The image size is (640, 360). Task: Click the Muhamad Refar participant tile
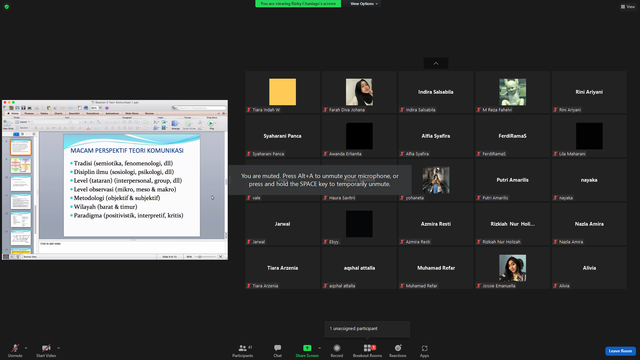[436, 268]
